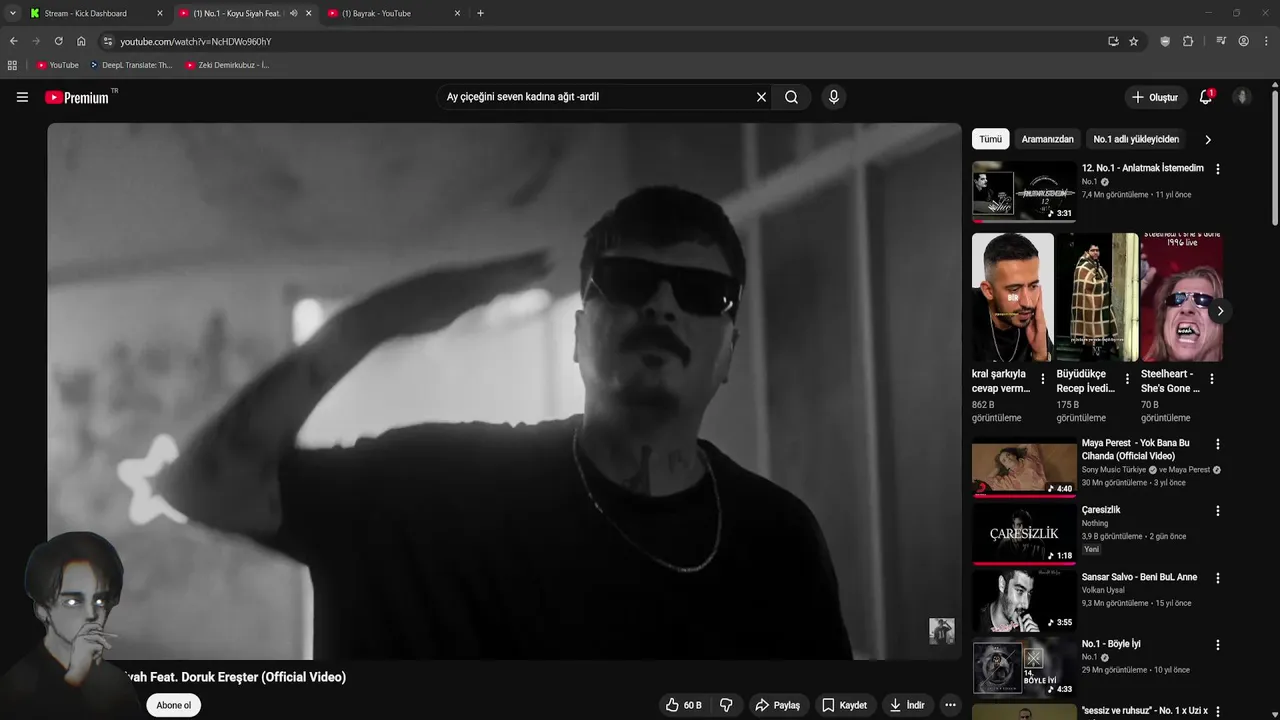This screenshot has height=720, width=1280.
Task: Show next shorts with chevron arrow
Action: pos(1219,311)
